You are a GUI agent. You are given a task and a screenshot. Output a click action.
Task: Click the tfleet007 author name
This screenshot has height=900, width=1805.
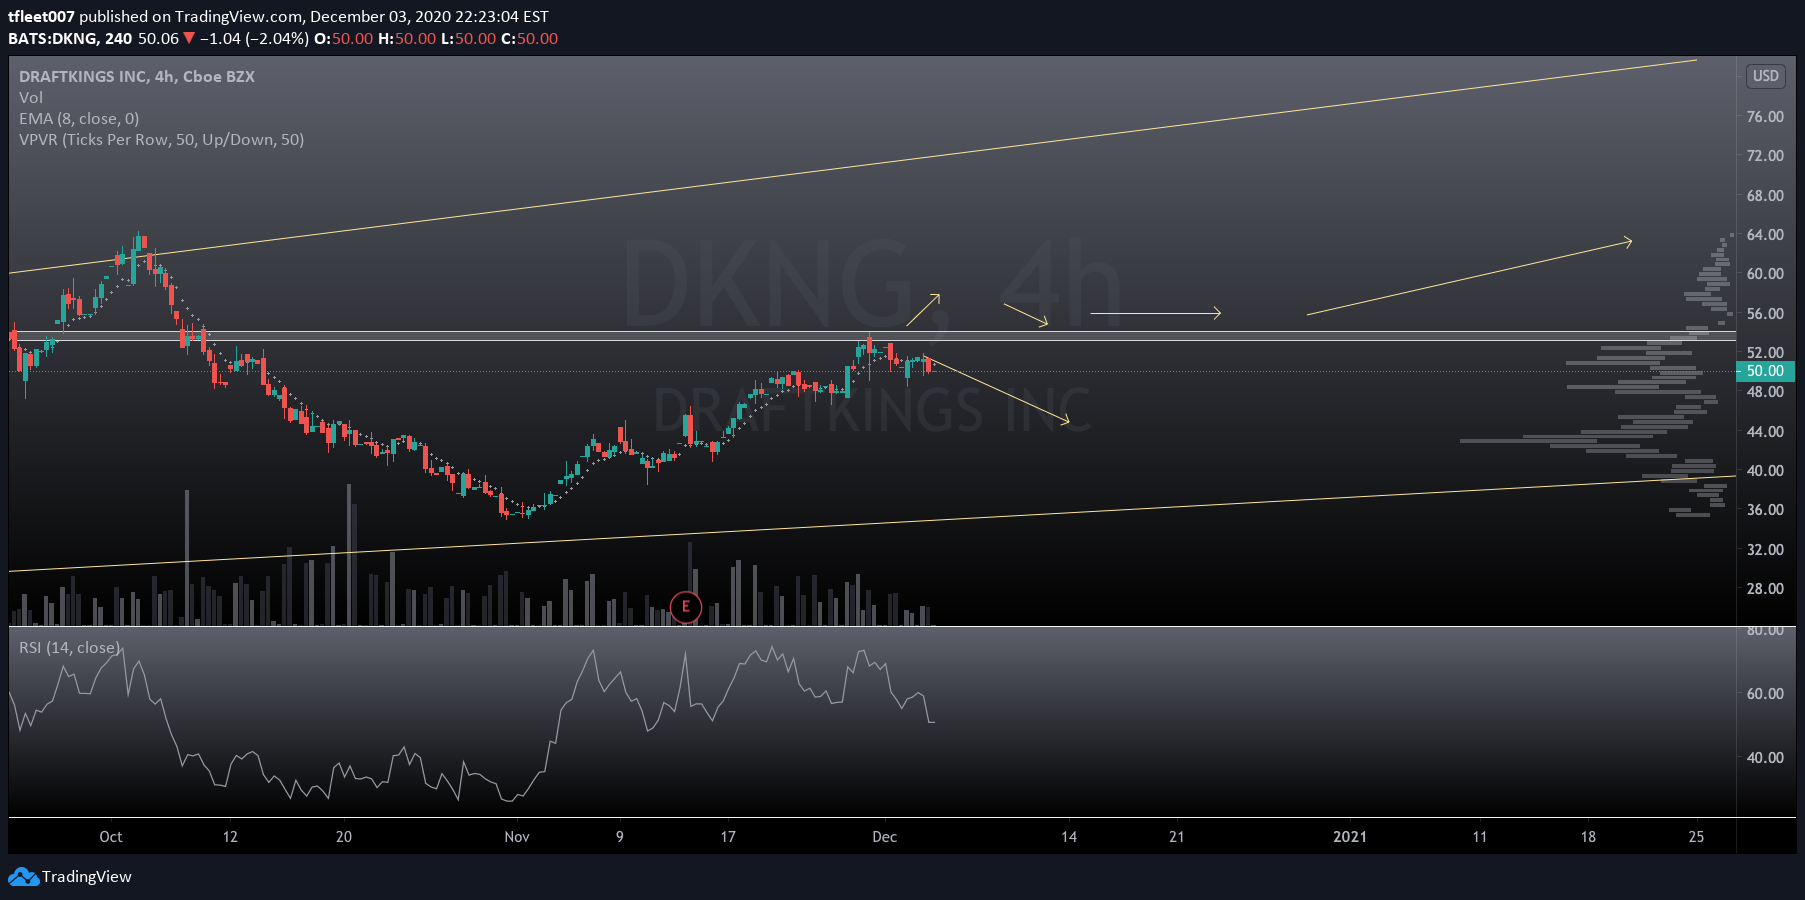coord(42,16)
